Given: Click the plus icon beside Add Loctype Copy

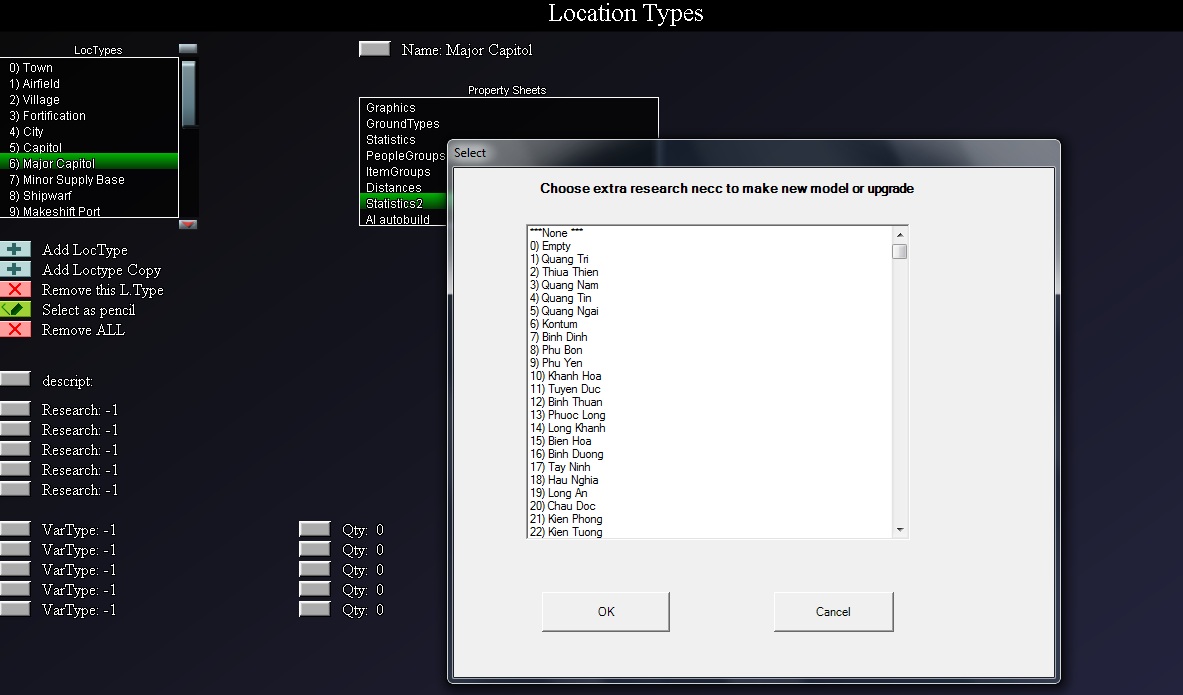Looking at the screenshot, I should tap(15, 269).
